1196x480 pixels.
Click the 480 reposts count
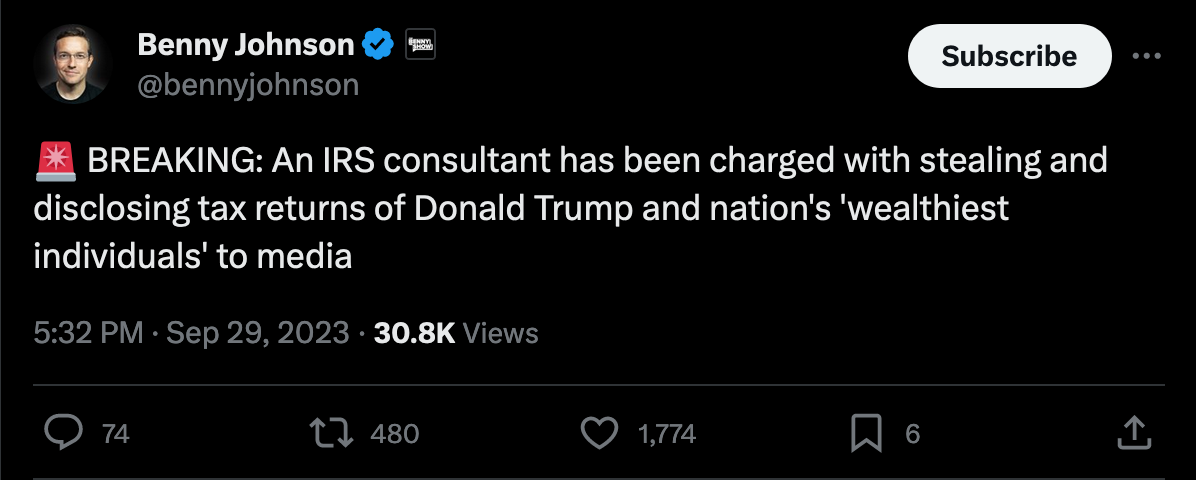(394, 434)
